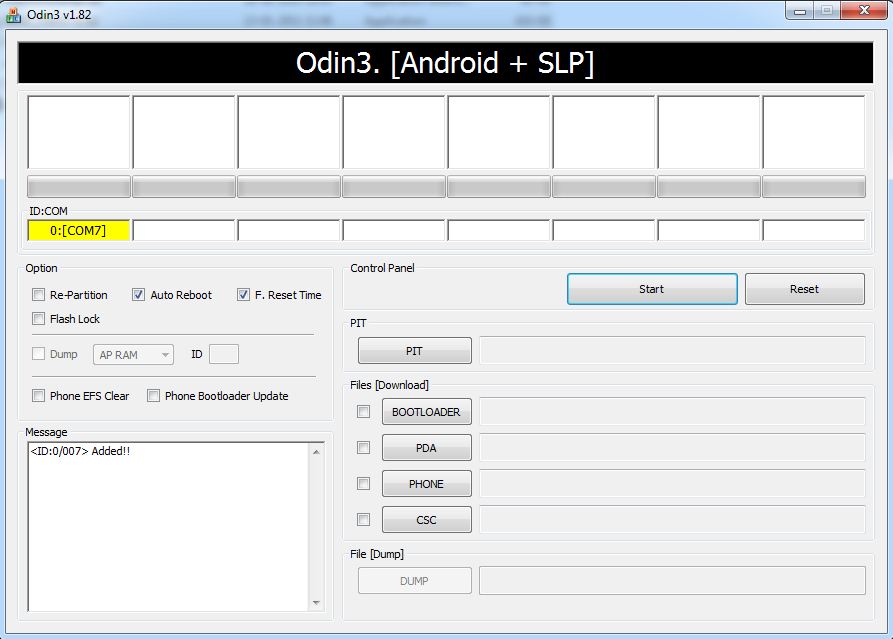The image size is (893, 639).
Task: Enable the Re-Partition checkbox
Action: pyautogui.click(x=39, y=295)
